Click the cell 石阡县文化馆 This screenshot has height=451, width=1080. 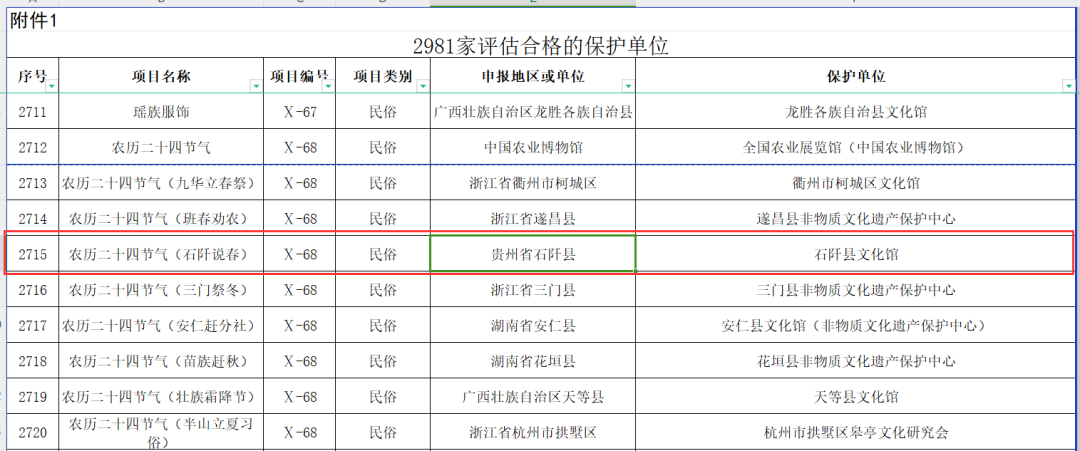pyautogui.click(x=856, y=254)
